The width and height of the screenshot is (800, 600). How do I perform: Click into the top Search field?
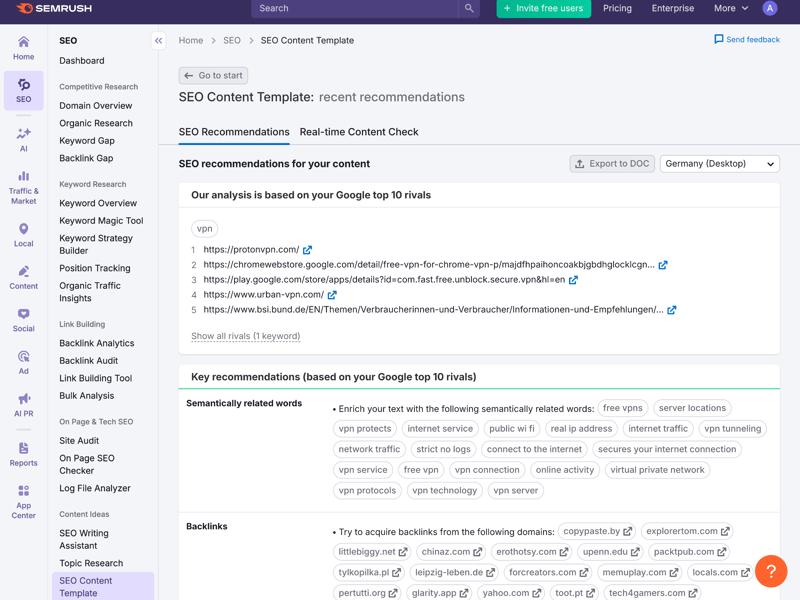[355, 9]
